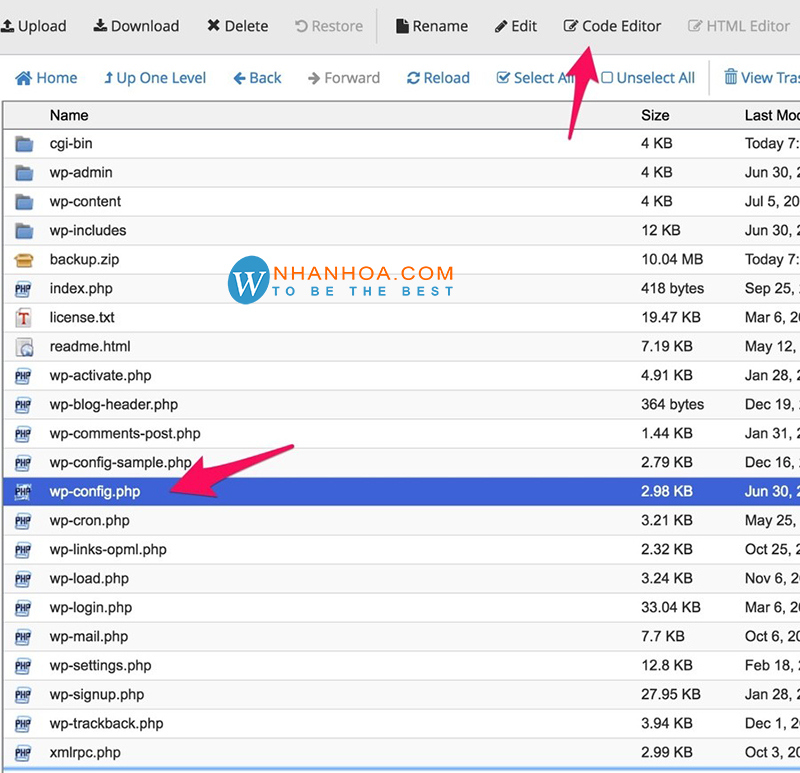Click the wp-includes folder name
Image resolution: width=800 pixels, height=773 pixels.
pos(88,231)
